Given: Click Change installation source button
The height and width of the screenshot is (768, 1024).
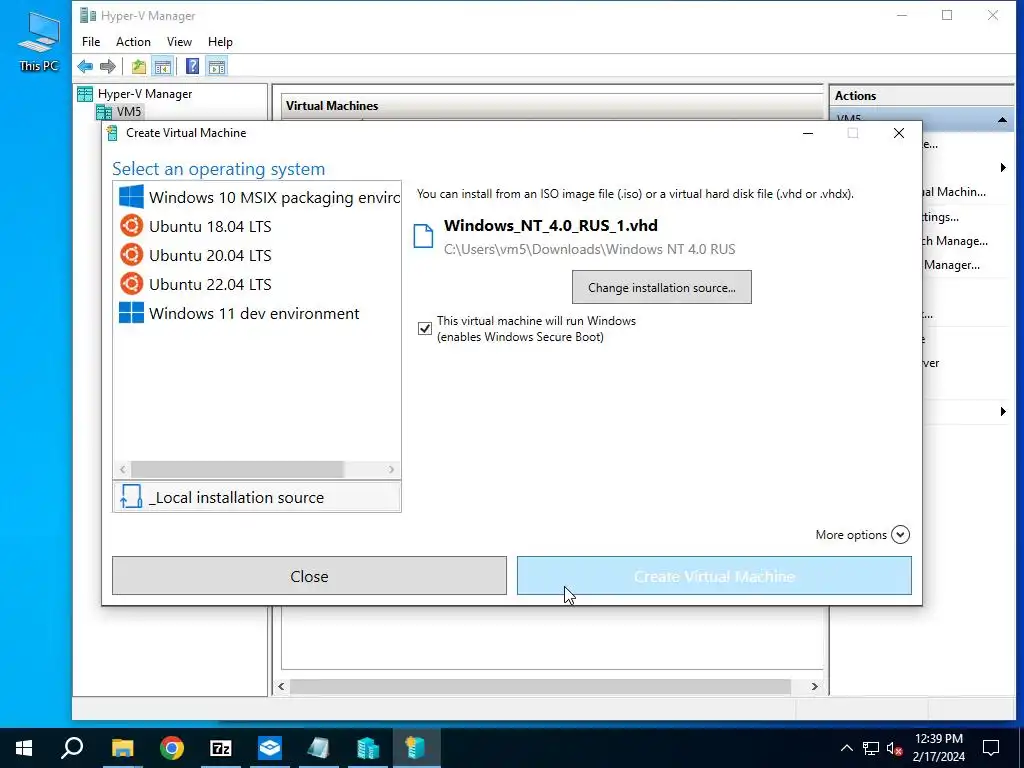Looking at the screenshot, I should pyautogui.click(x=662, y=287).
